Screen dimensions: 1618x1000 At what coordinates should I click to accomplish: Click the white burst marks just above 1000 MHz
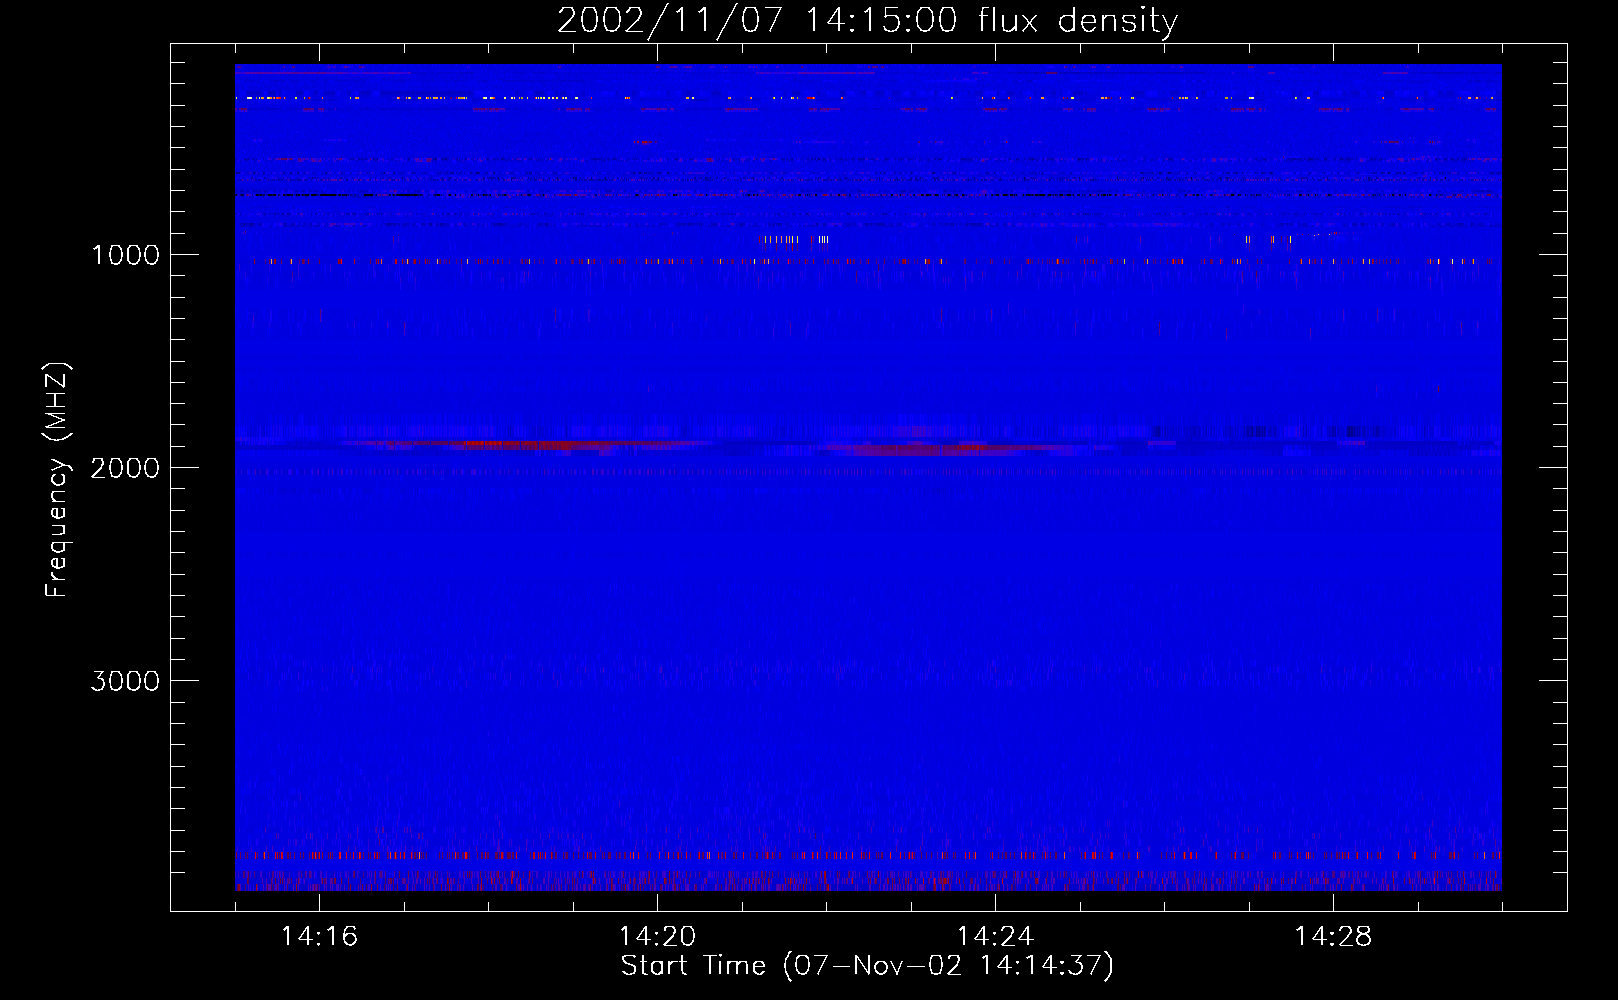click(796, 239)
